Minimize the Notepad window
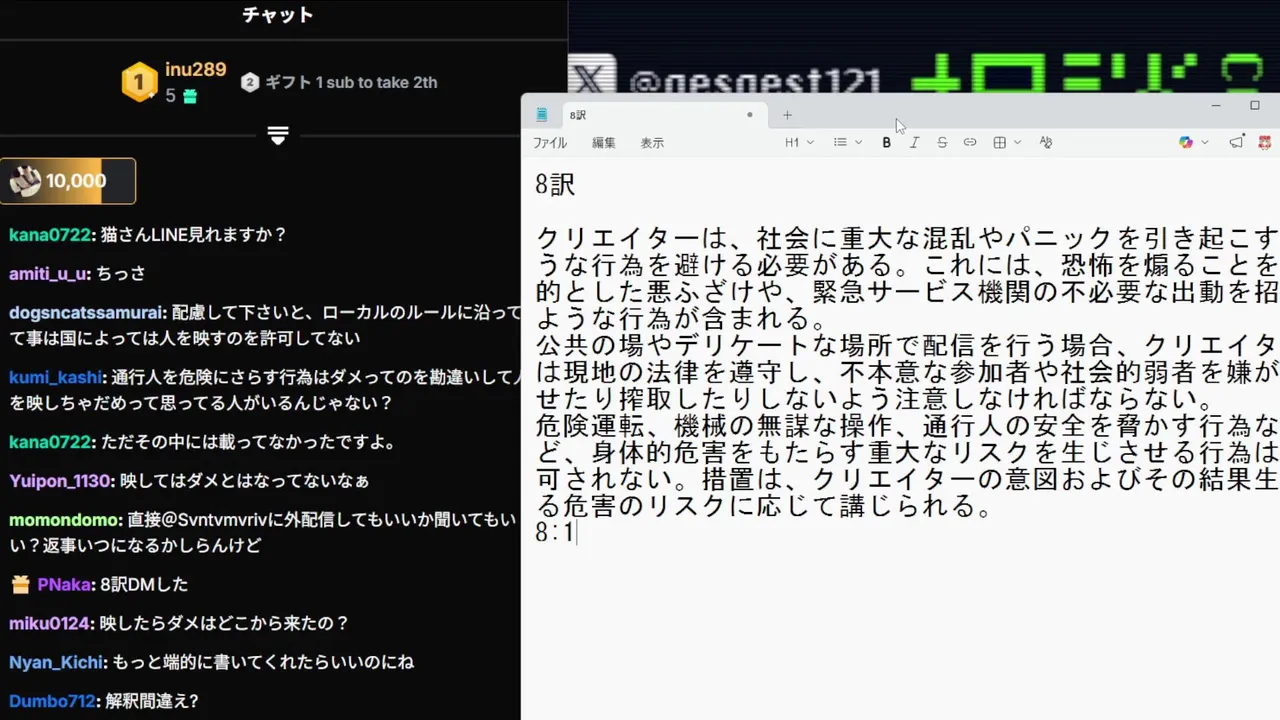The height and width of the screenshot is (720, 1280). [1216, 105]
